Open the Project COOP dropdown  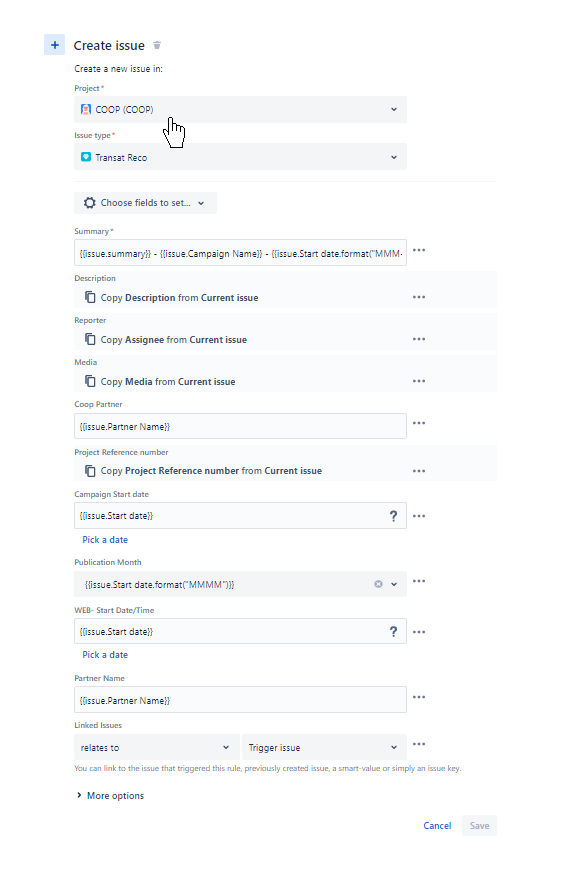pos(240,109)
